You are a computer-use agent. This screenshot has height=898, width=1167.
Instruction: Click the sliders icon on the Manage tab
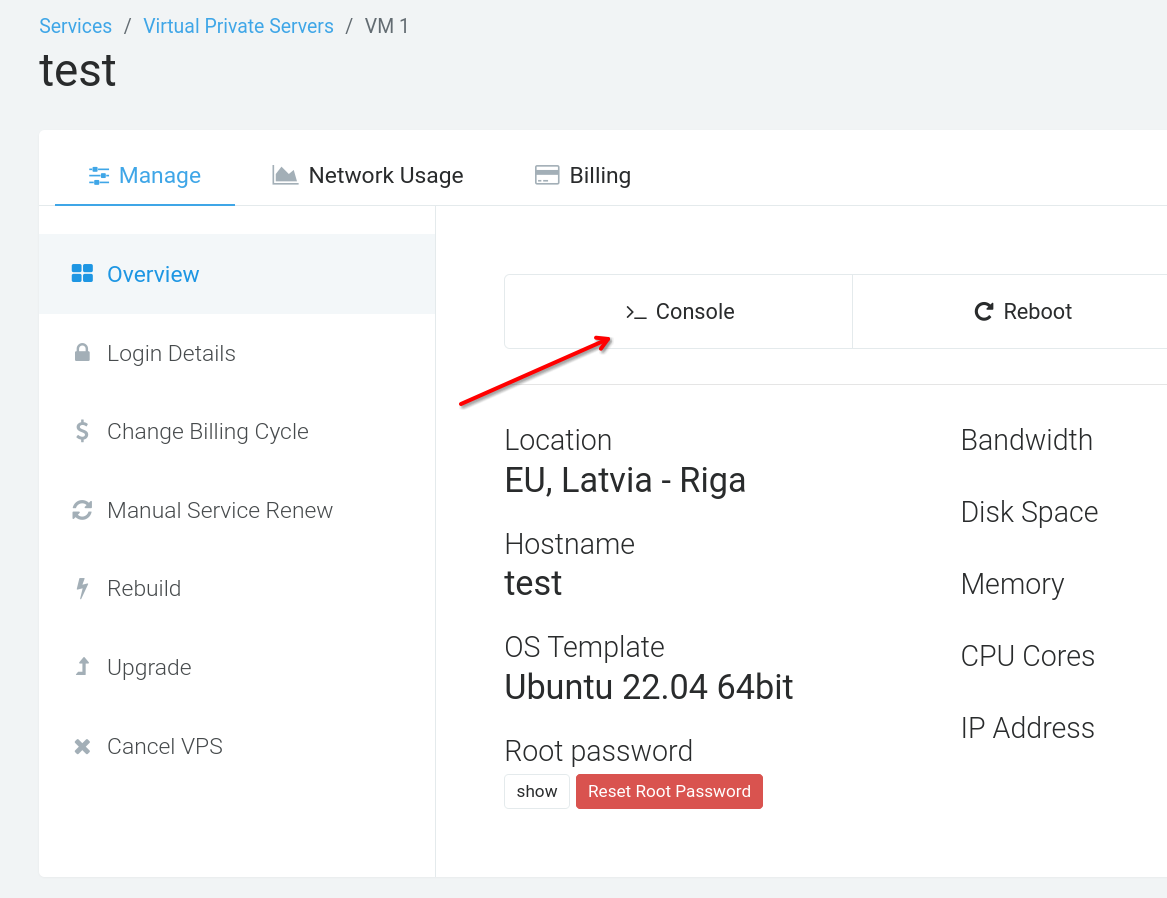pyautogui.click(x=98, y=174)
